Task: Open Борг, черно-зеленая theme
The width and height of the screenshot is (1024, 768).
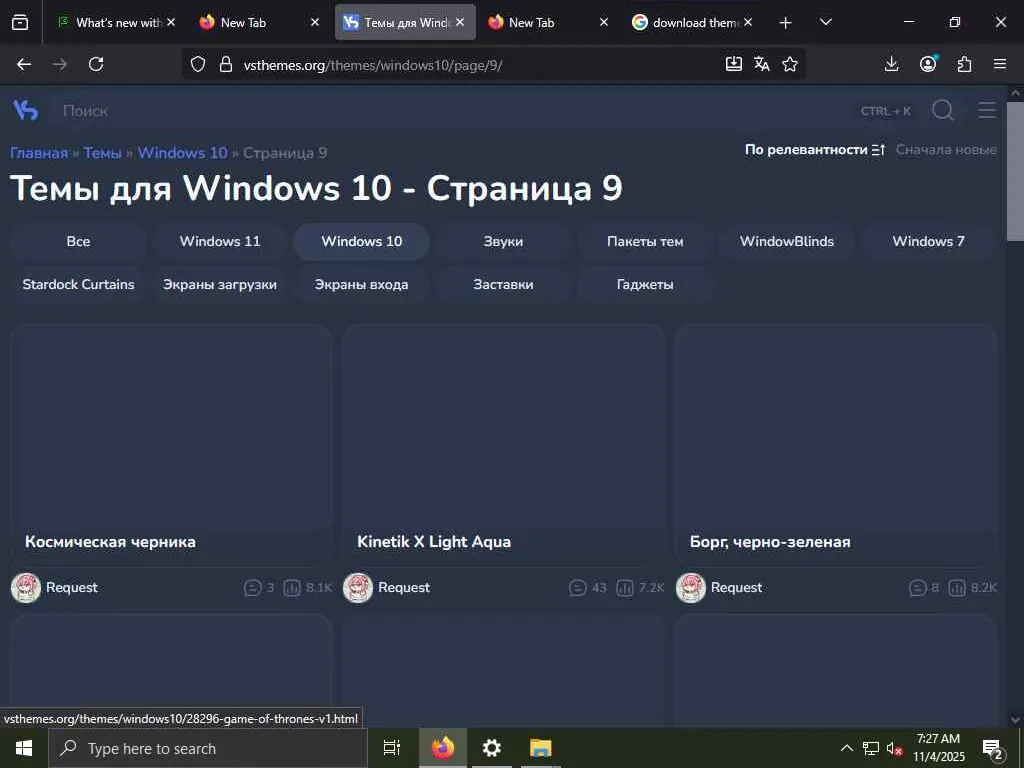Action: (770, 542)
